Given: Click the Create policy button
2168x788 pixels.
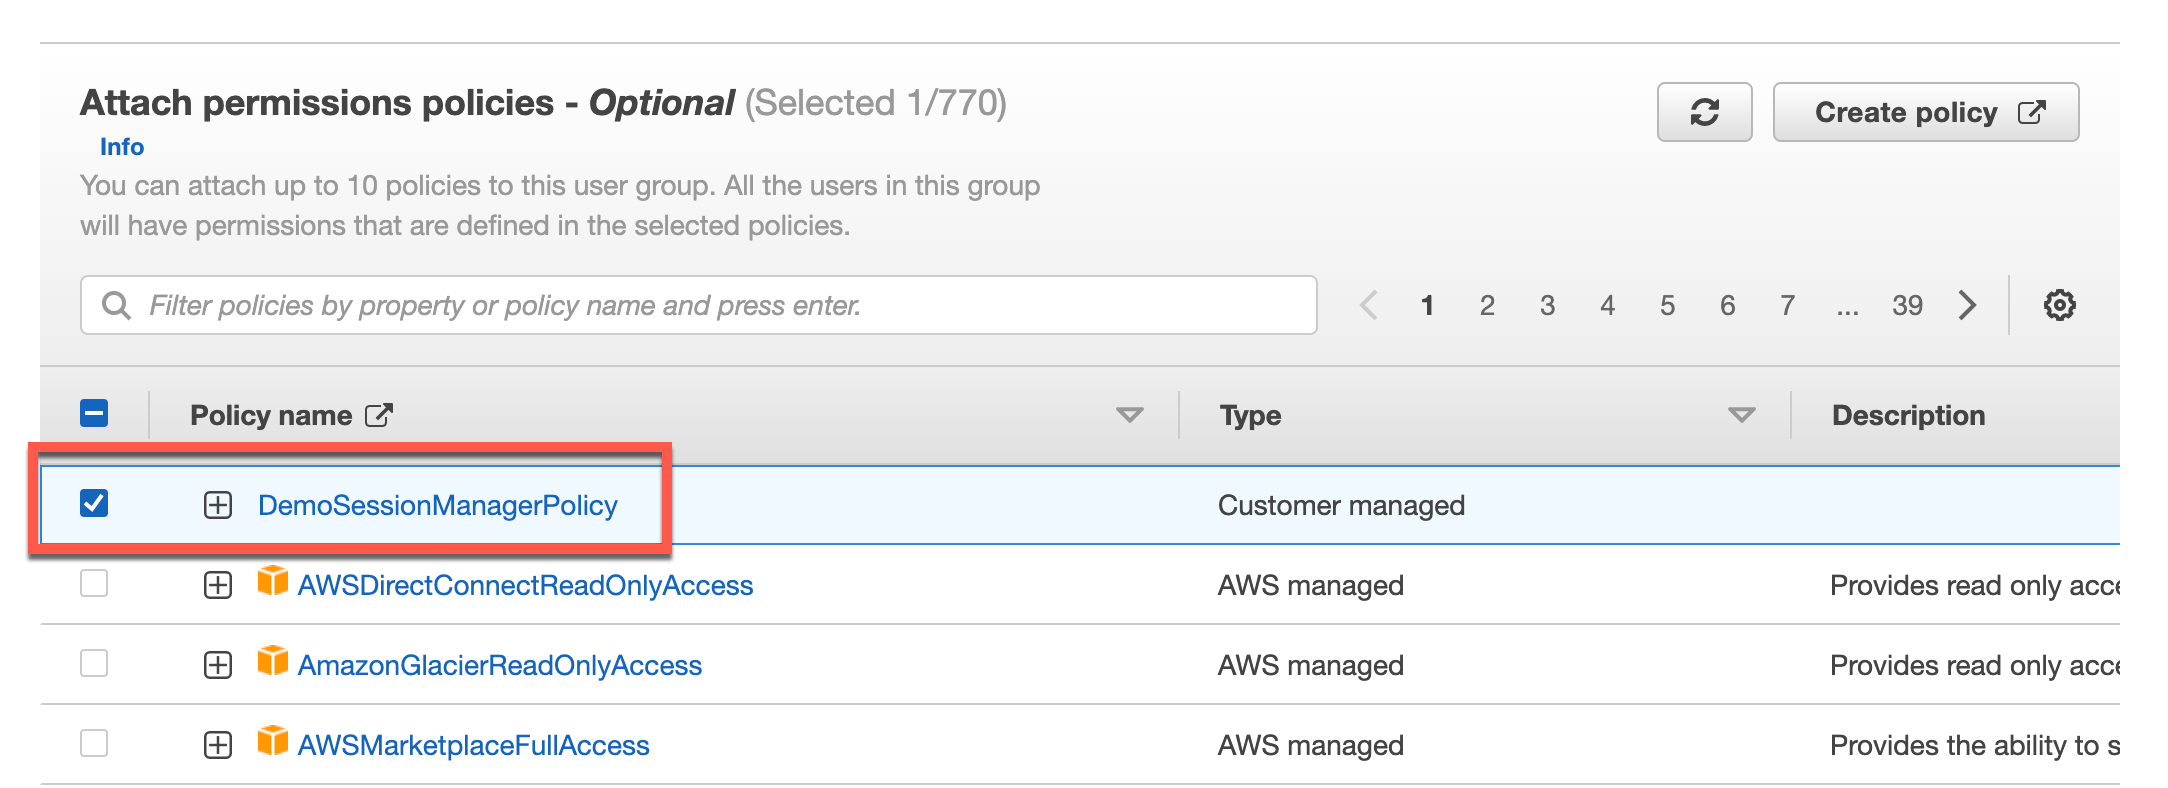Looking at the screenshot, I should click(x=1925, y=112).
